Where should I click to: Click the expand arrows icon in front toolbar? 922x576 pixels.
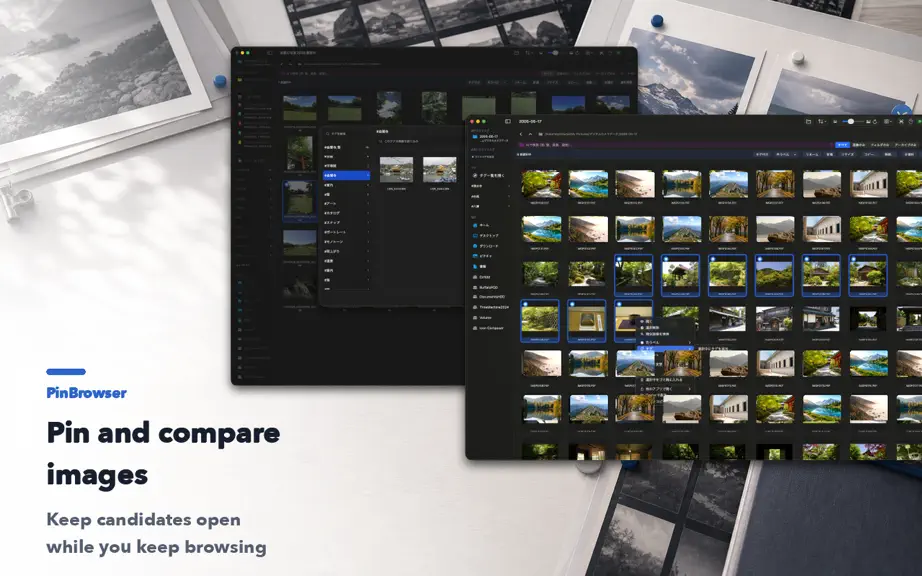901,122
